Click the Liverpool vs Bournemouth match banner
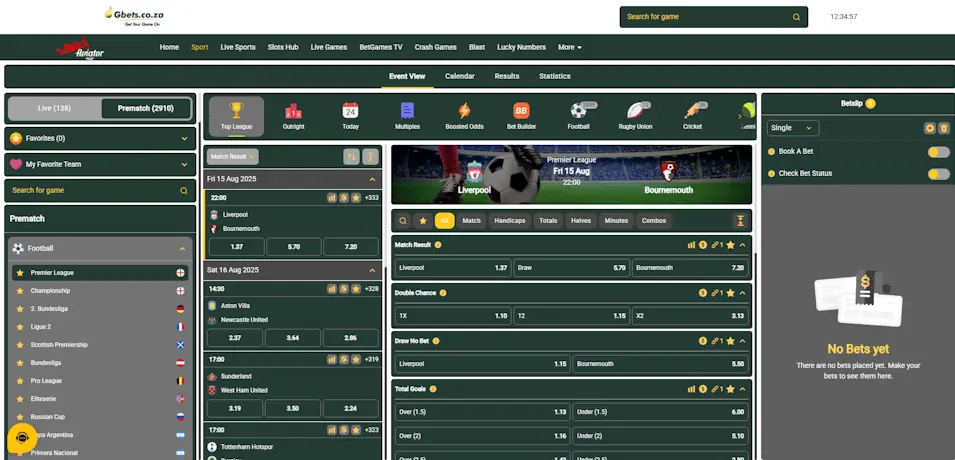955x460 pixels. coord(571,174)
